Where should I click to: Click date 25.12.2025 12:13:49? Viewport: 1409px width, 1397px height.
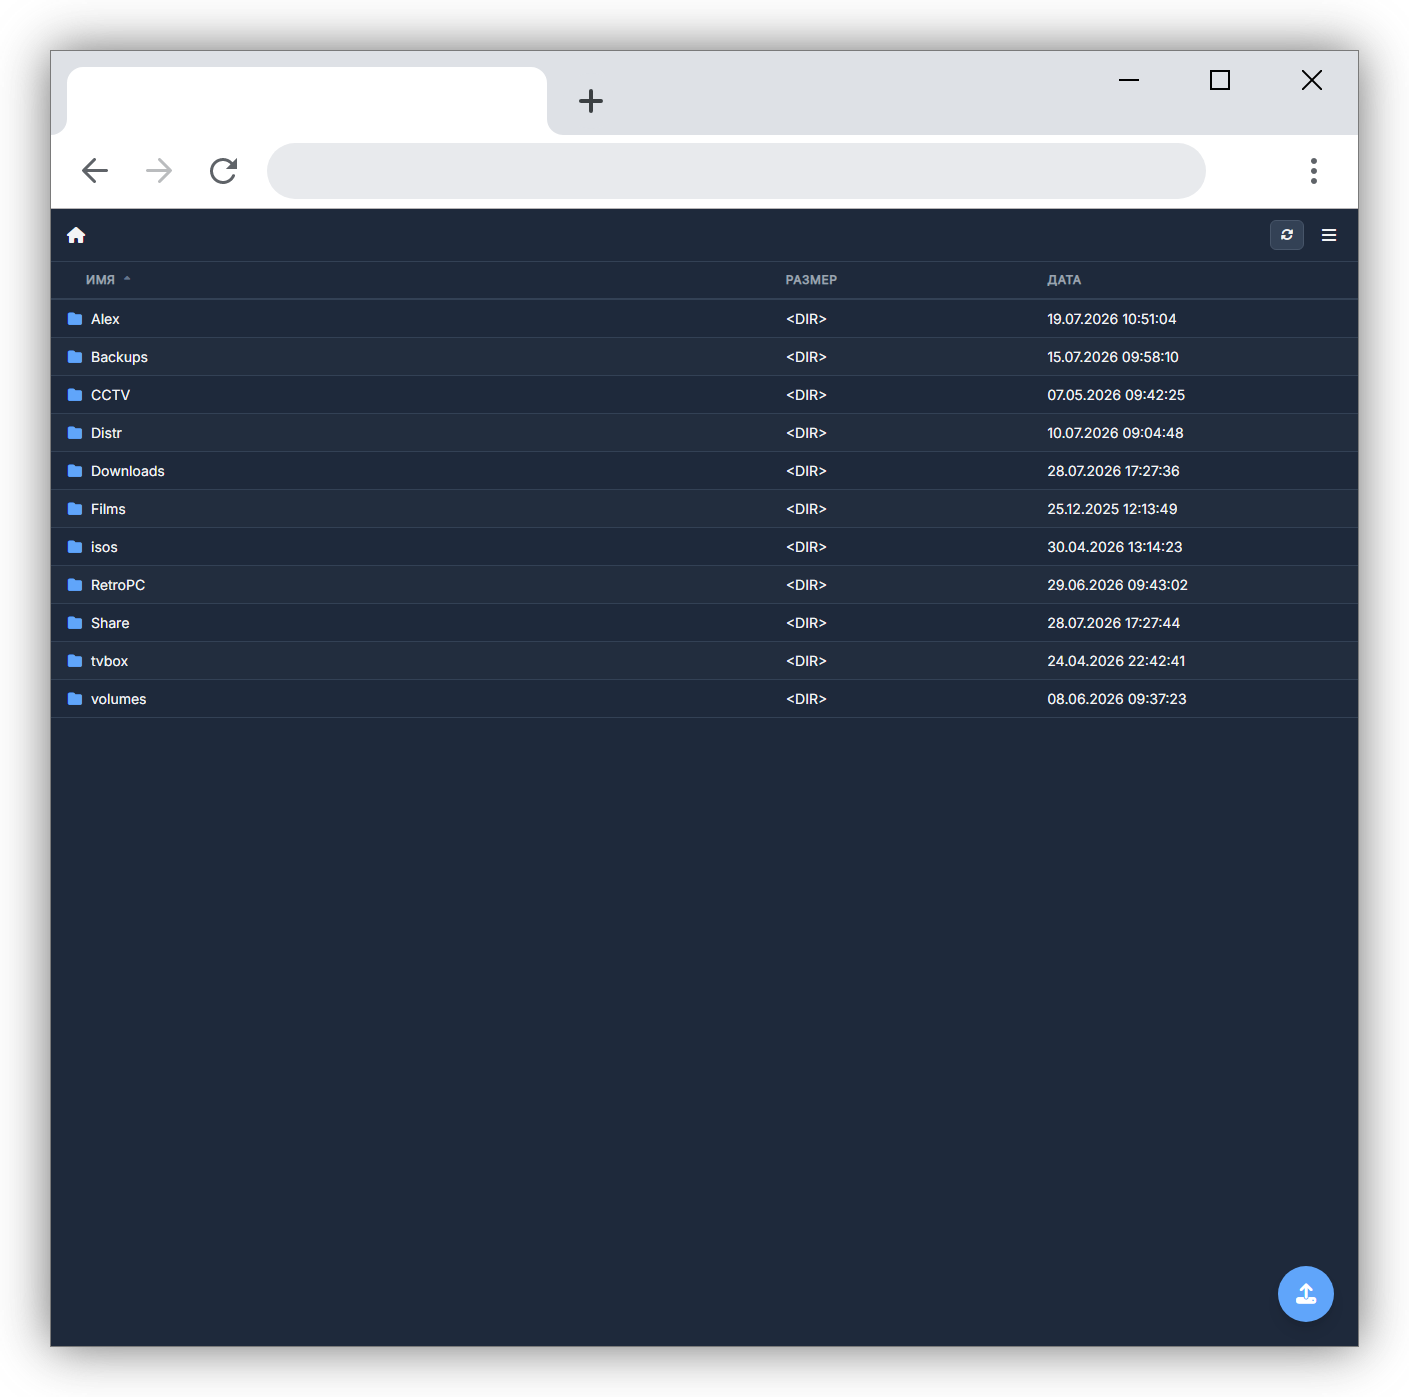pos(1112,509)
